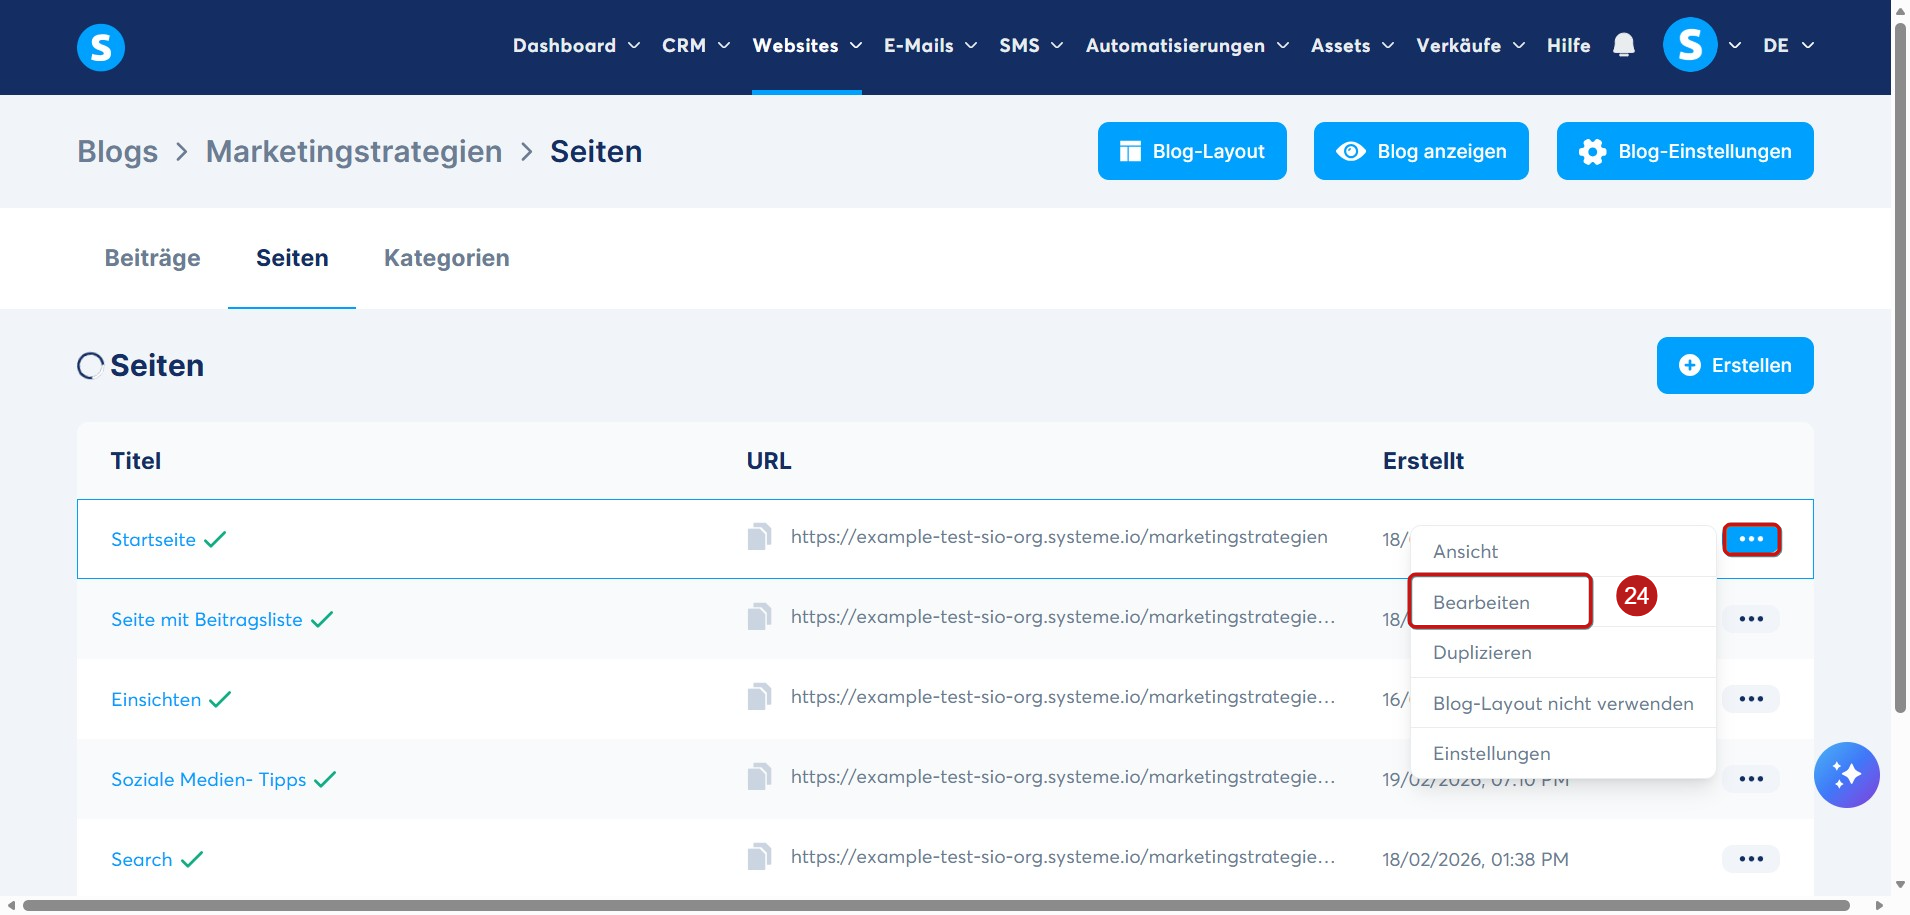Go to Blogs breadcrumb
This screenshot has width=1910, height=915.
click(118, 151)
